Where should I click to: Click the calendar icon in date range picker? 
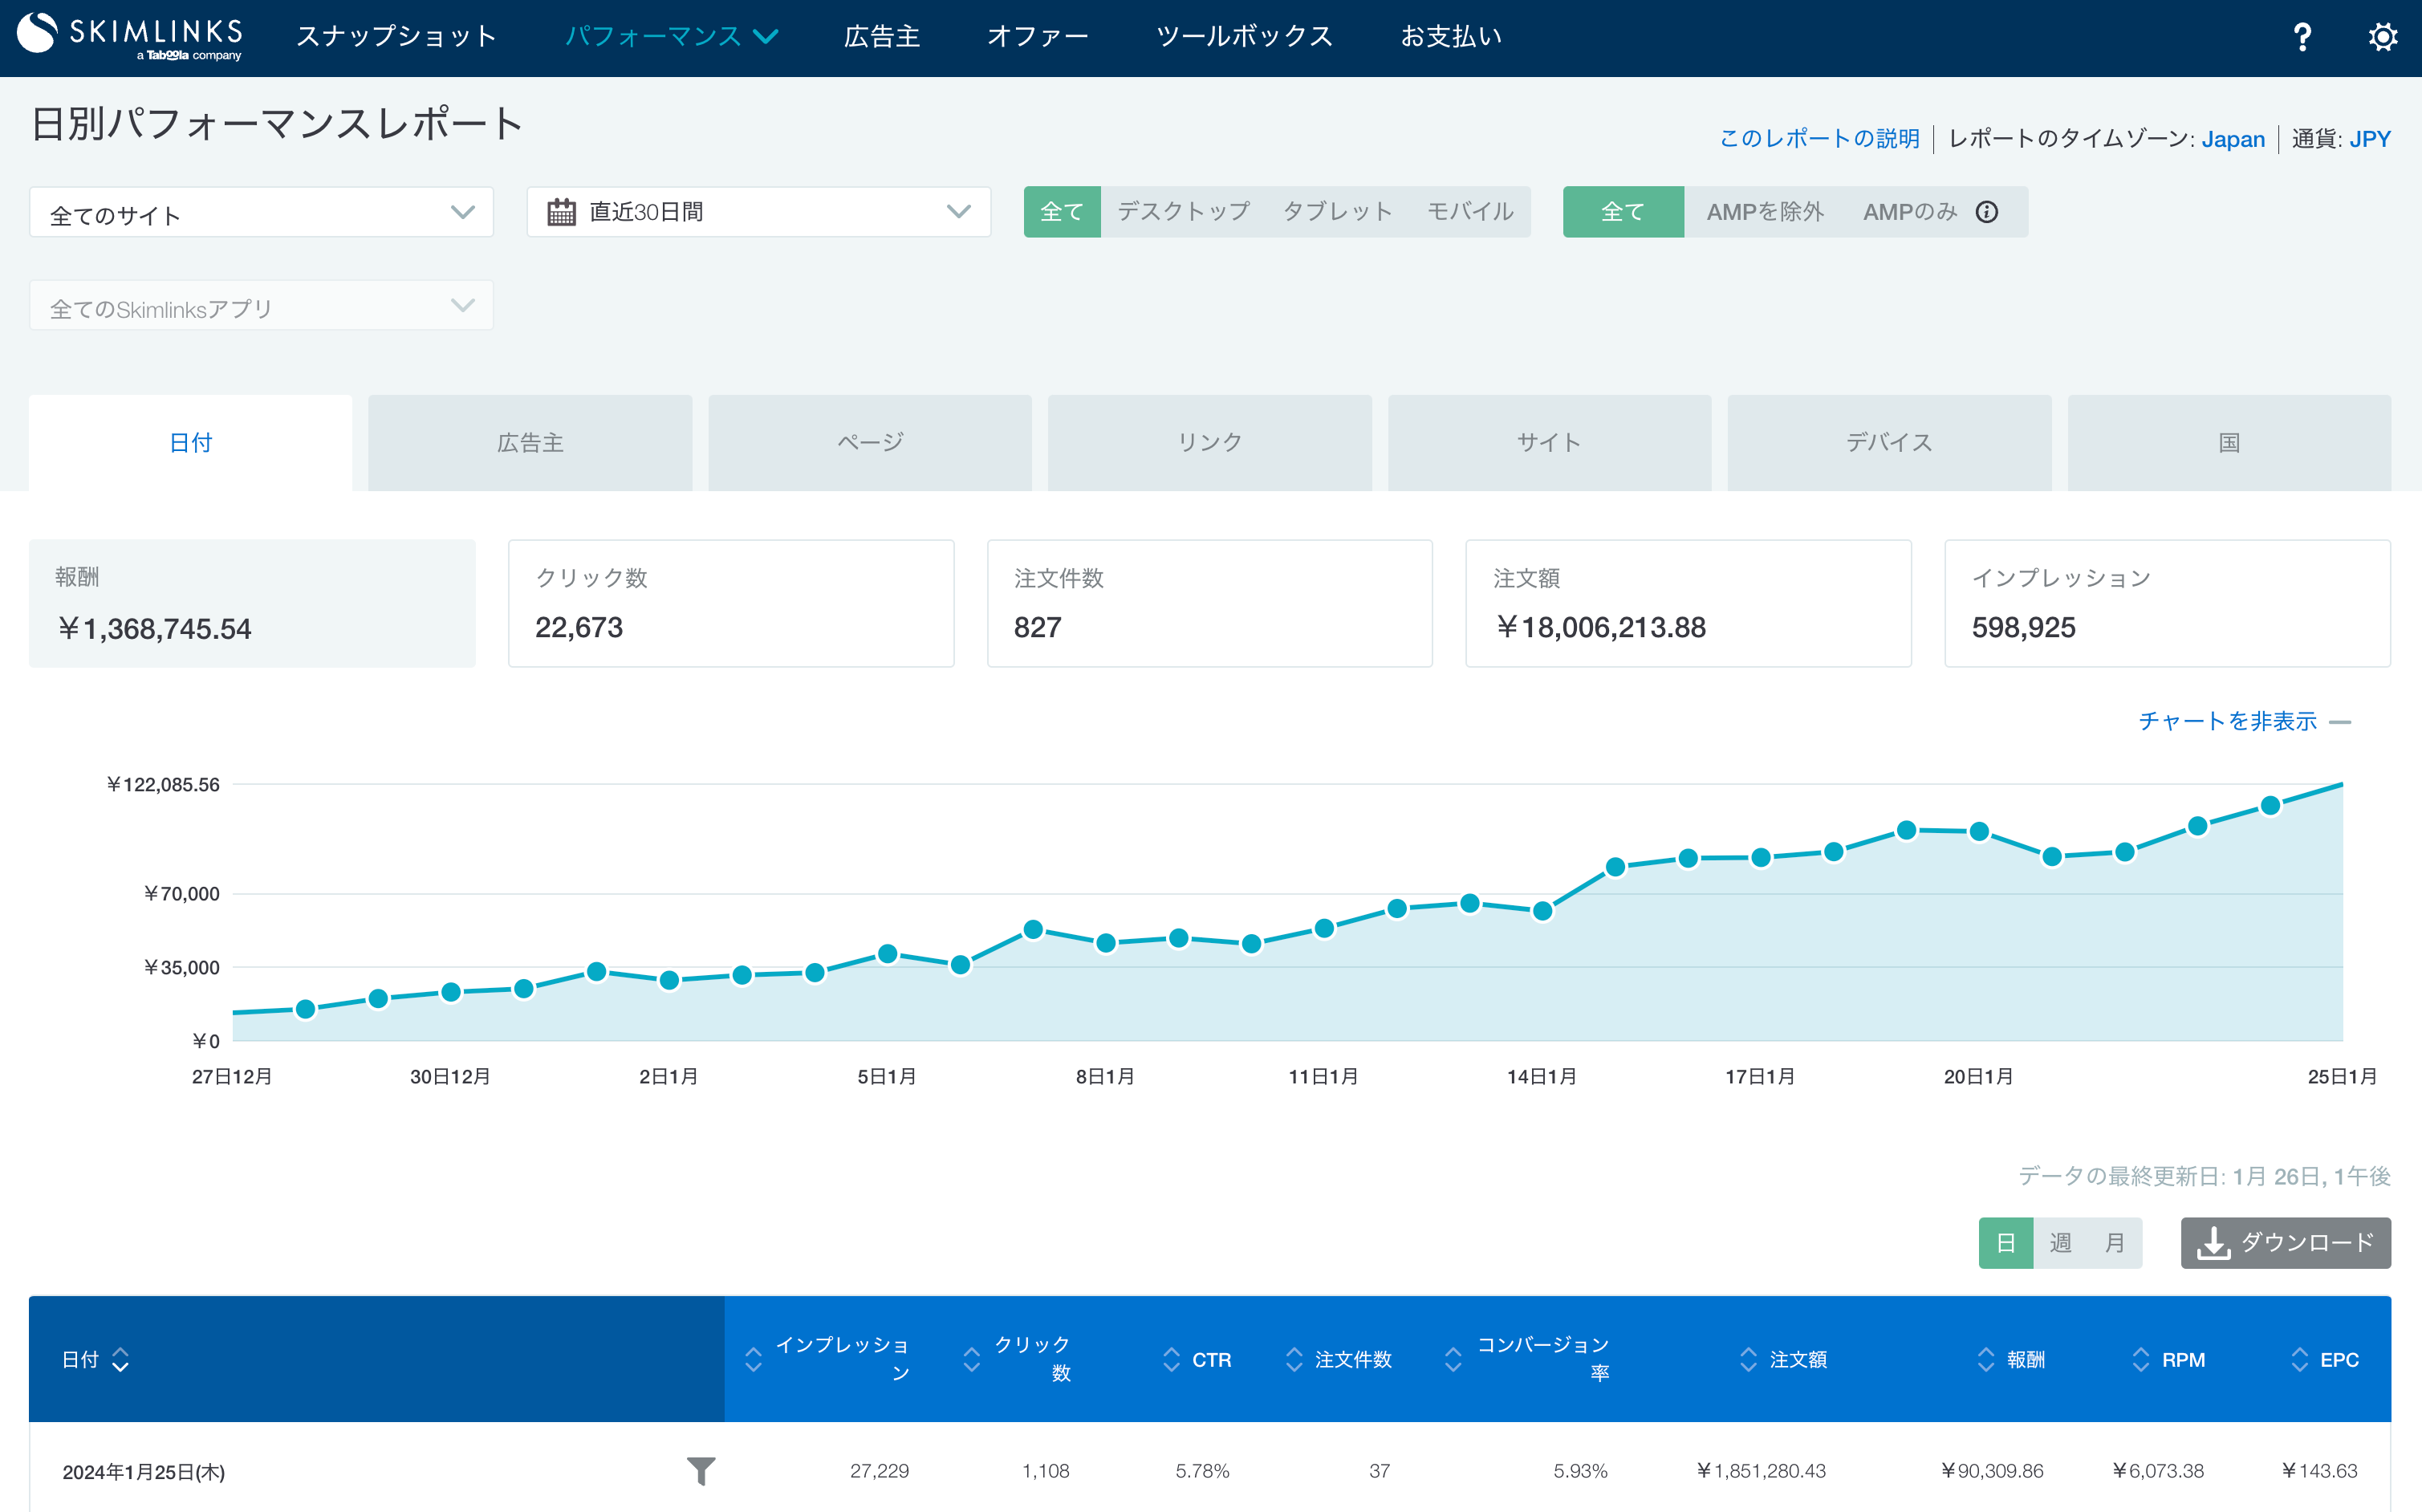click(563, 211)
